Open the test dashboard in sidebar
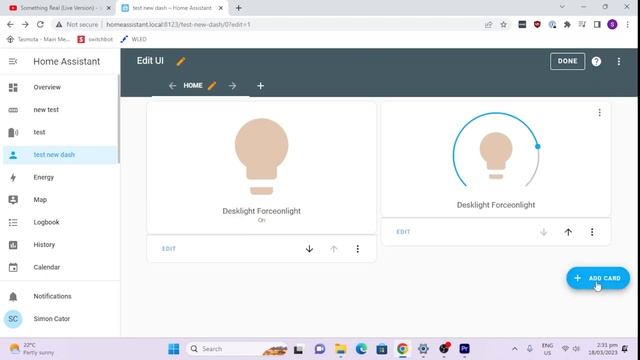Viewport: 640px width, 360px height. point(59,132)
